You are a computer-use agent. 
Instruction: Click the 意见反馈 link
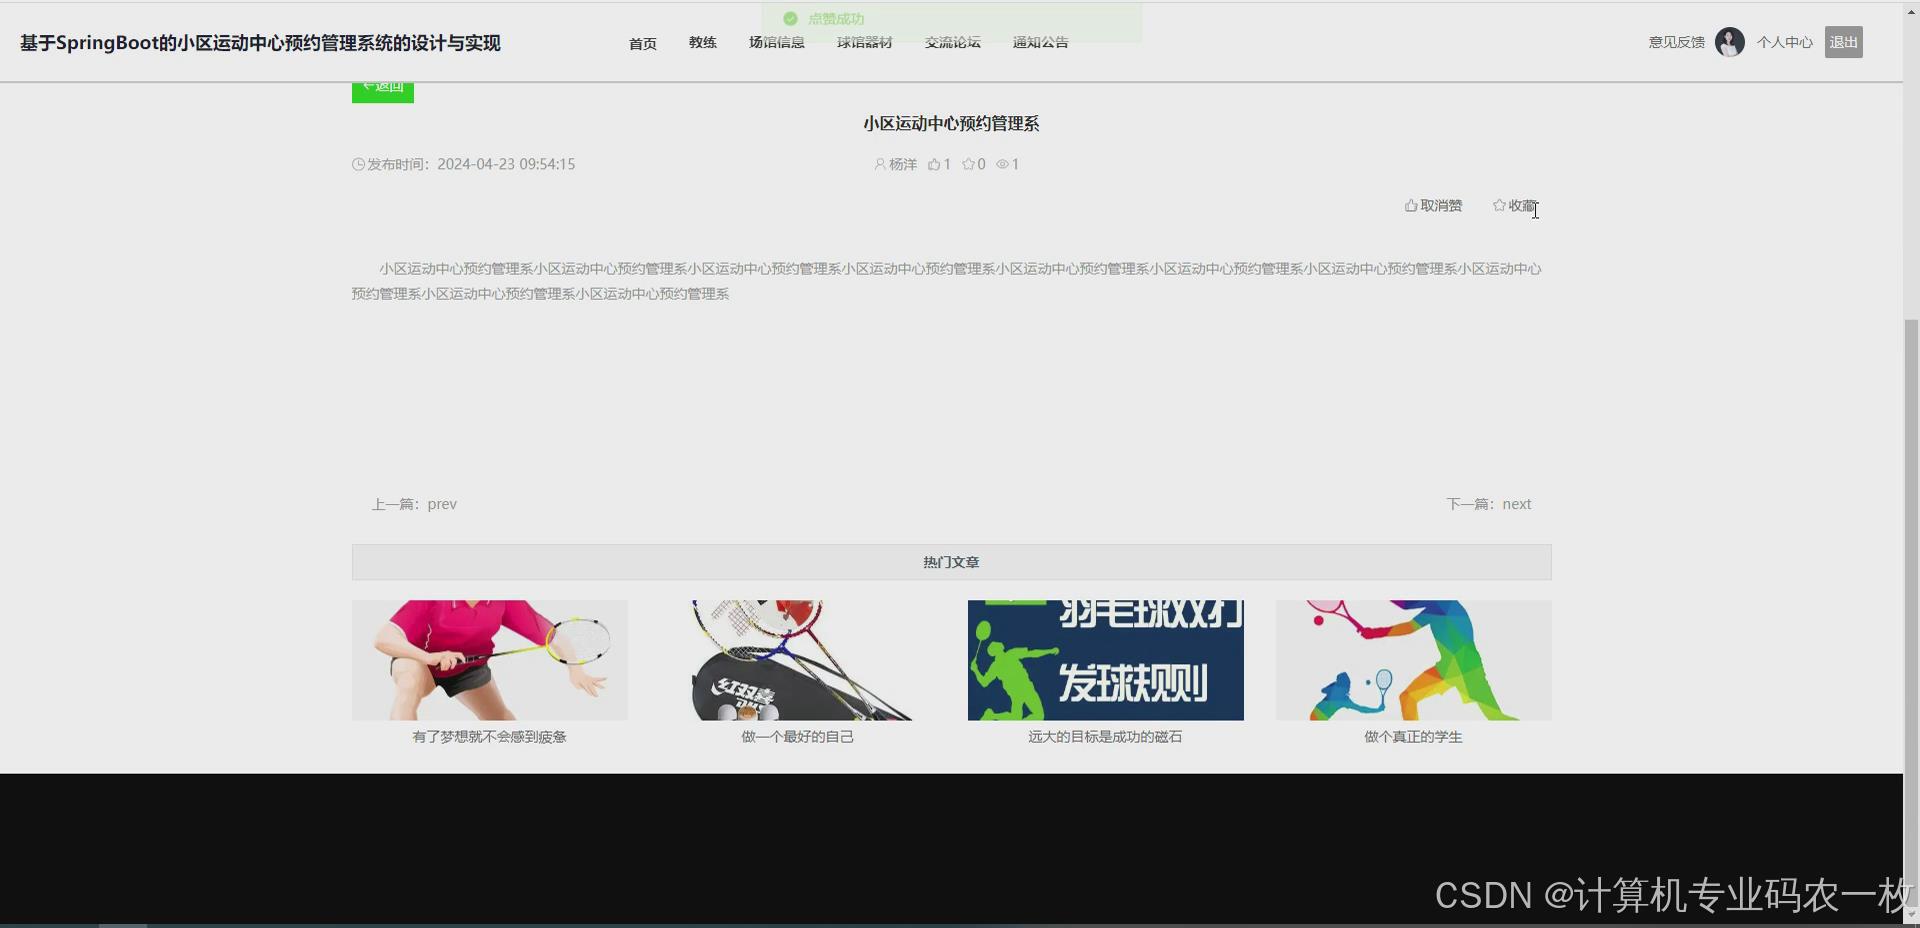click(1677, 42)
